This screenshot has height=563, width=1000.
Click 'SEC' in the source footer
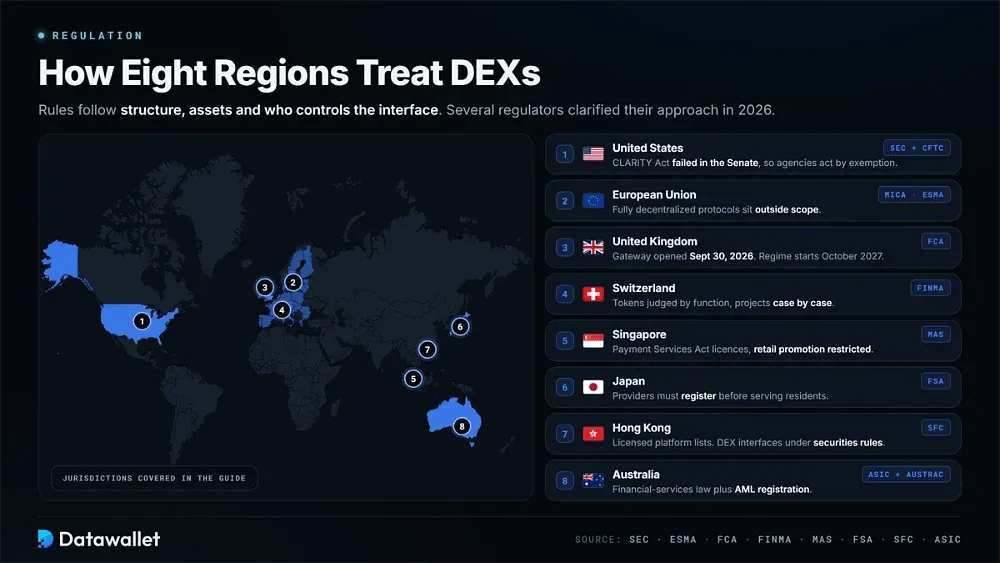click(639, 539)
